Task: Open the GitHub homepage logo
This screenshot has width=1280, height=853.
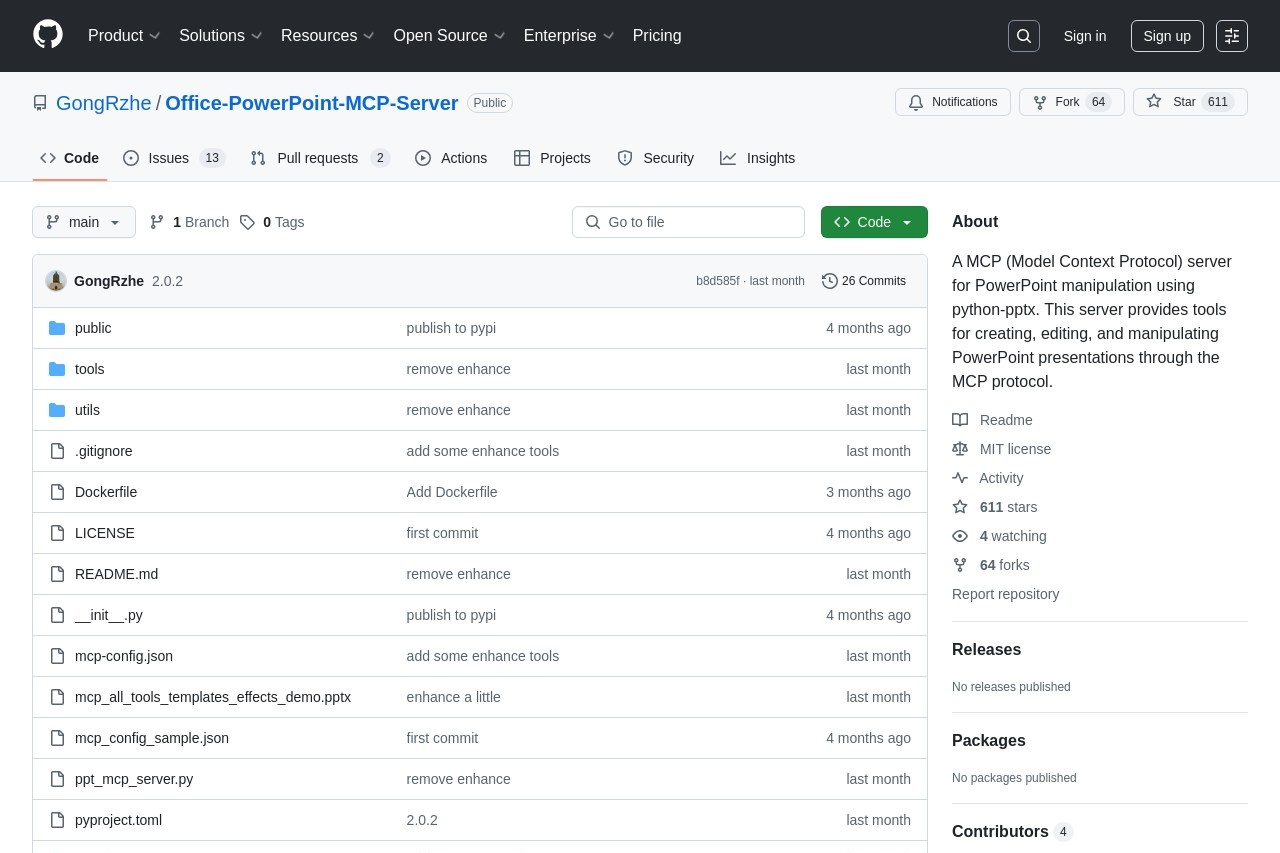Action: click(x=48, y=35)
